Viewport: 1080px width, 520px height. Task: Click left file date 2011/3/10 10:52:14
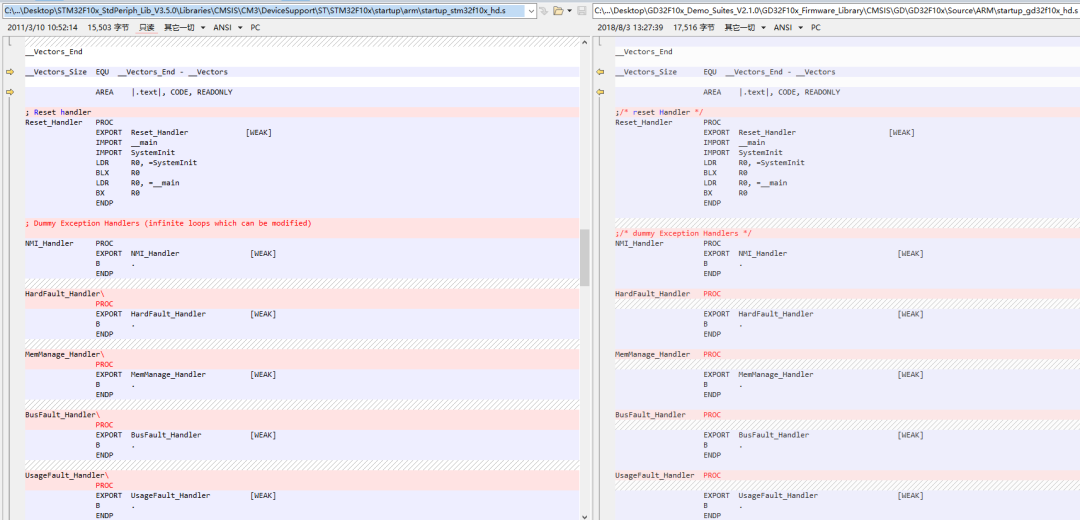click(43, 28)
